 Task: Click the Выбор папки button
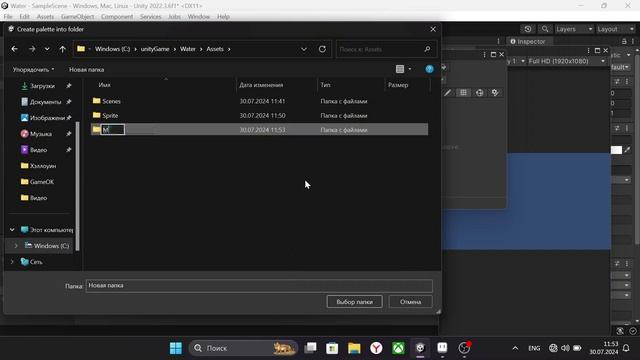coord(354,302)
